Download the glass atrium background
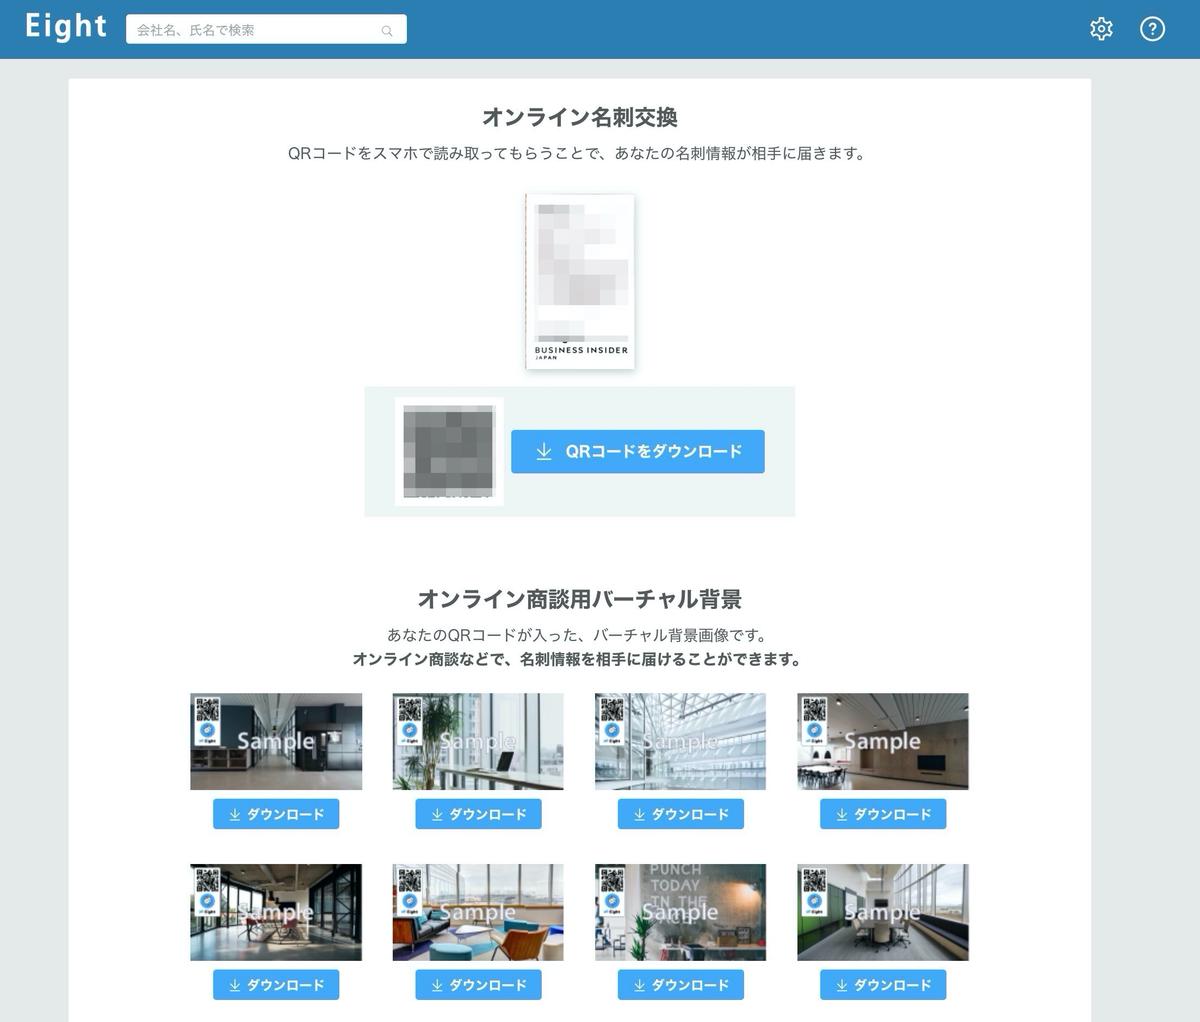This screenshot has width=1200, height=1022. [x=680, y=814]
